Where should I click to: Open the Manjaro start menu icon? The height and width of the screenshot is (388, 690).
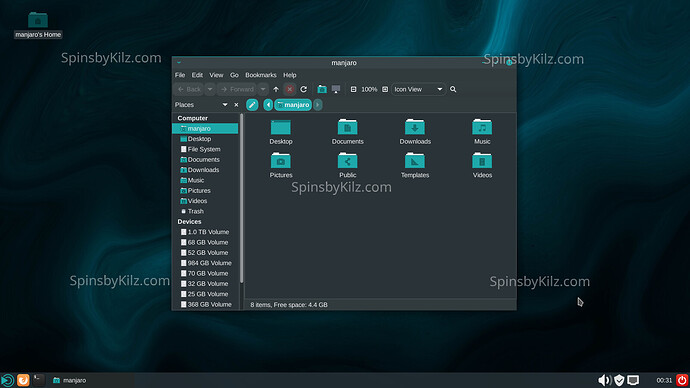(x=7, y=380)
